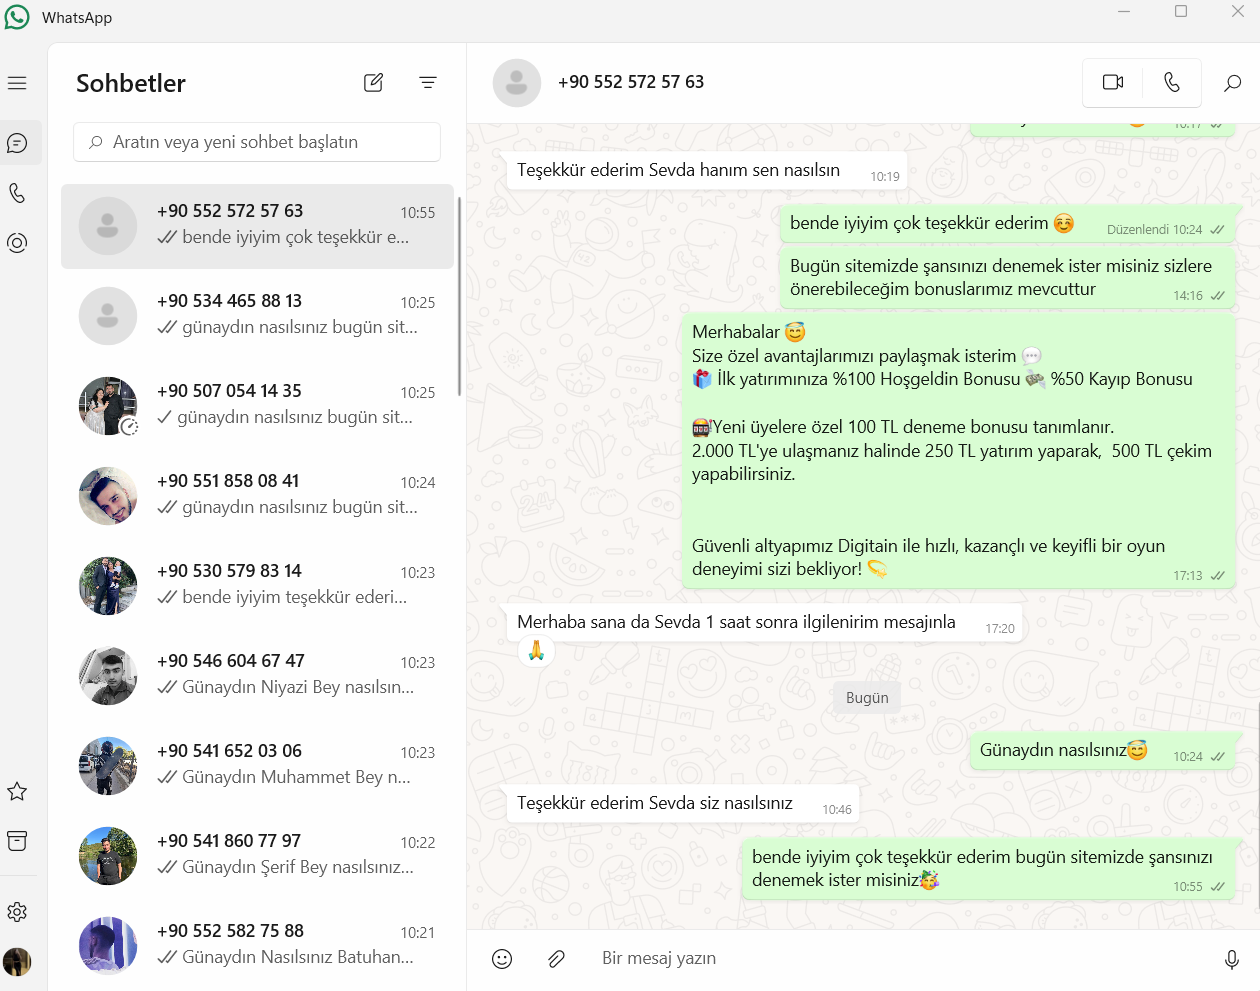Open chat with +90 534 465 88 13
Screen dimensions: 1260x991
[x=257, y=316]
